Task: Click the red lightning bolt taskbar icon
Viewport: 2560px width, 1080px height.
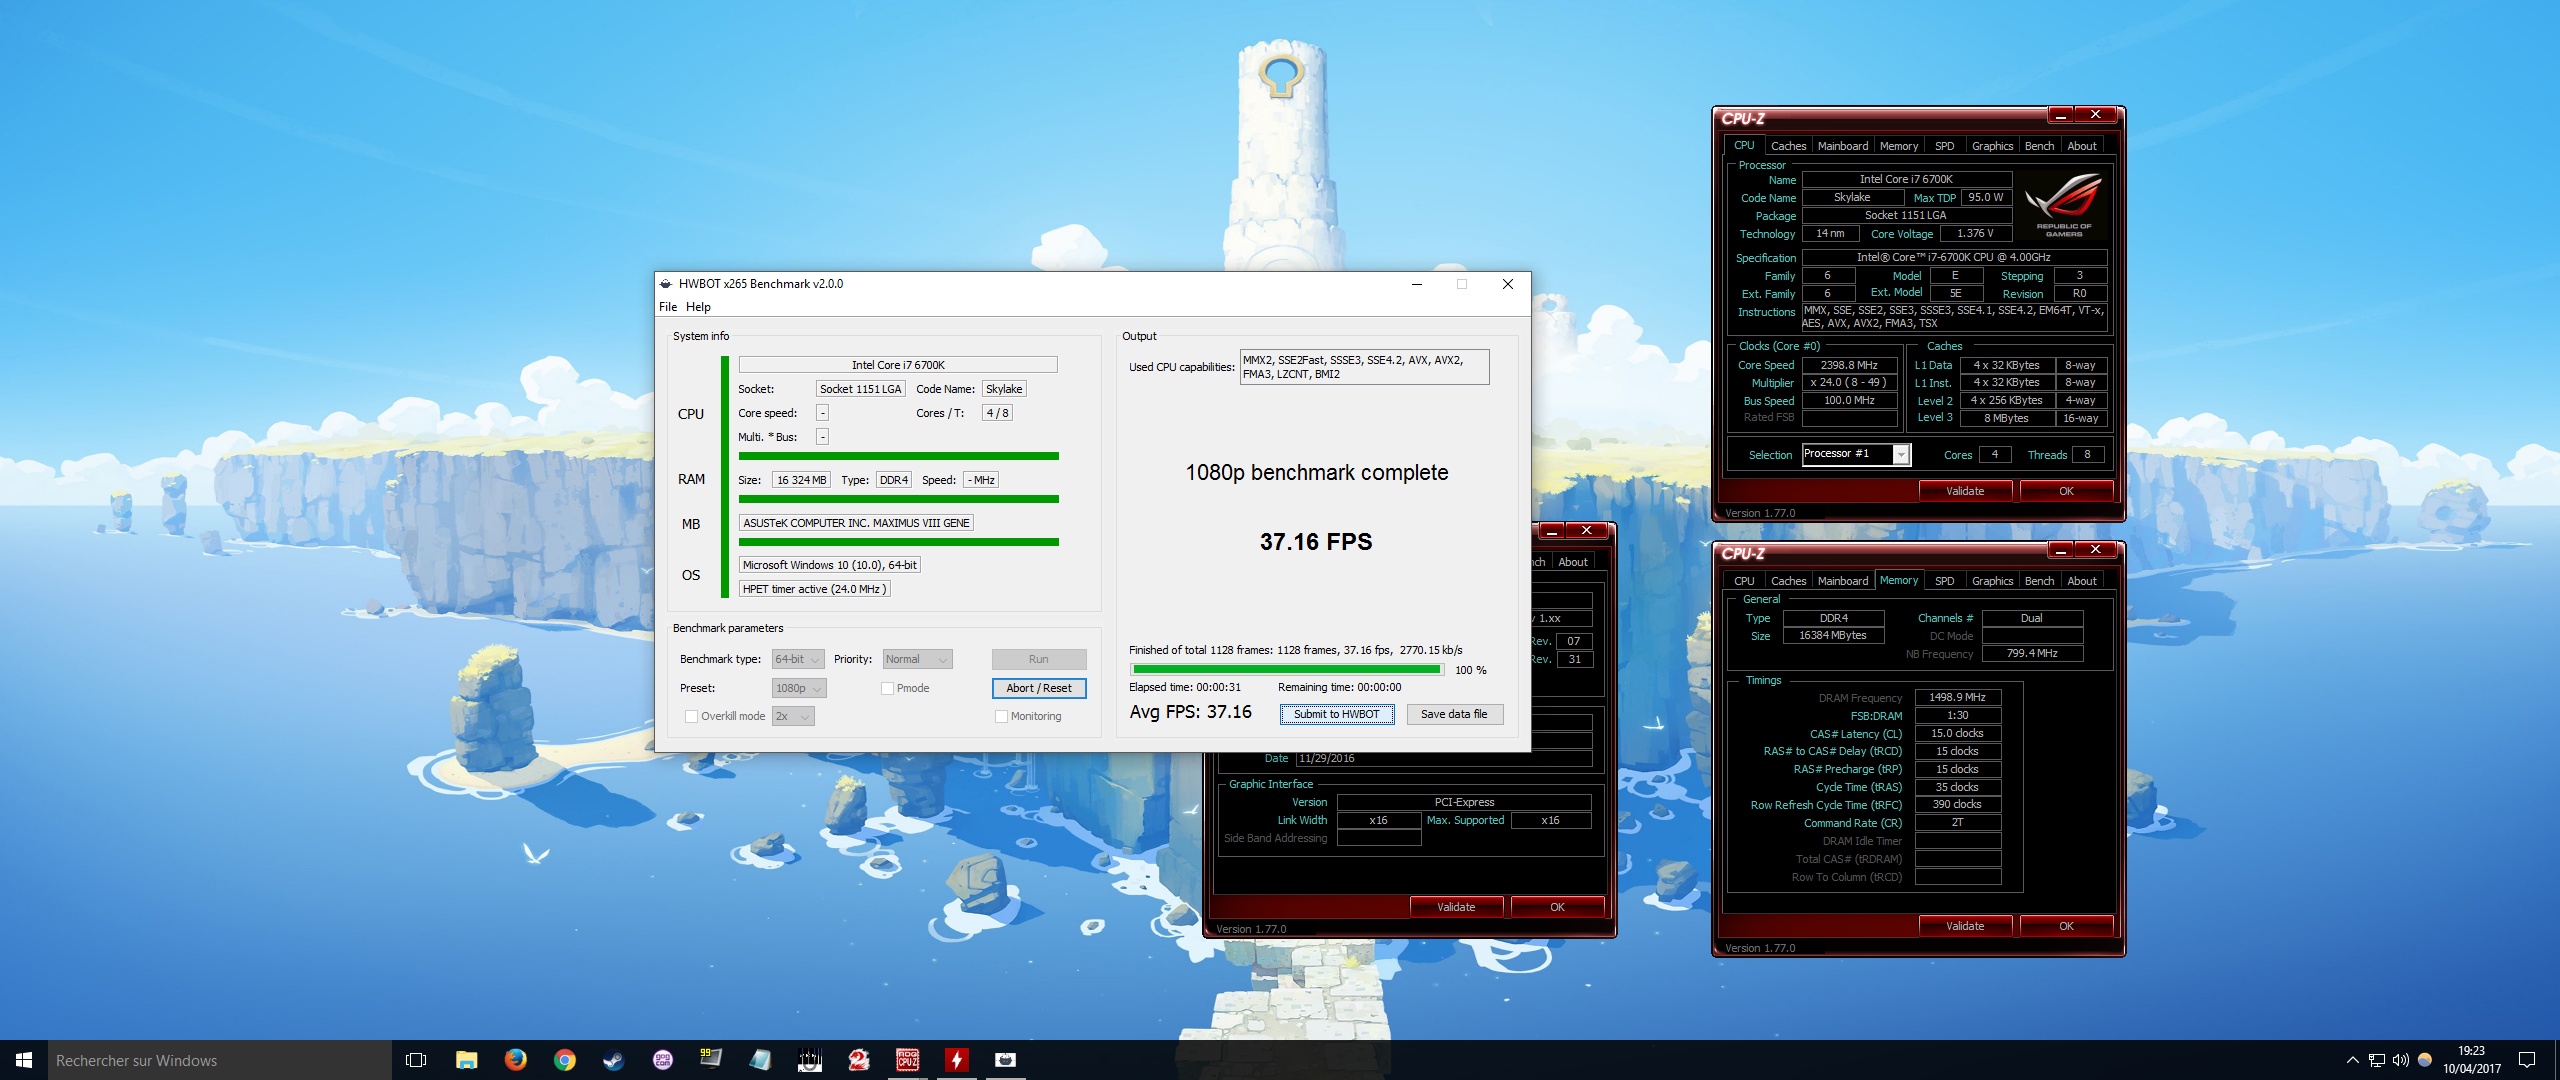Action: (x=957, y=1060)
